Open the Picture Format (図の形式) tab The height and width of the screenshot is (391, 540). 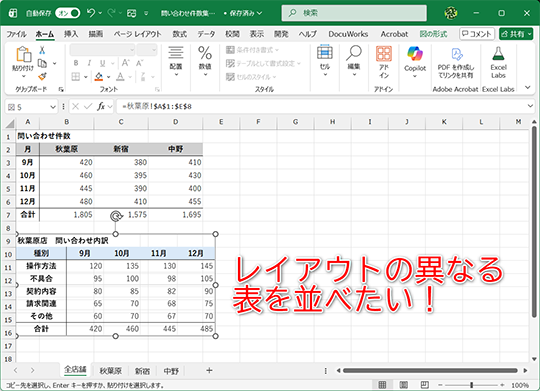(433, 34)
